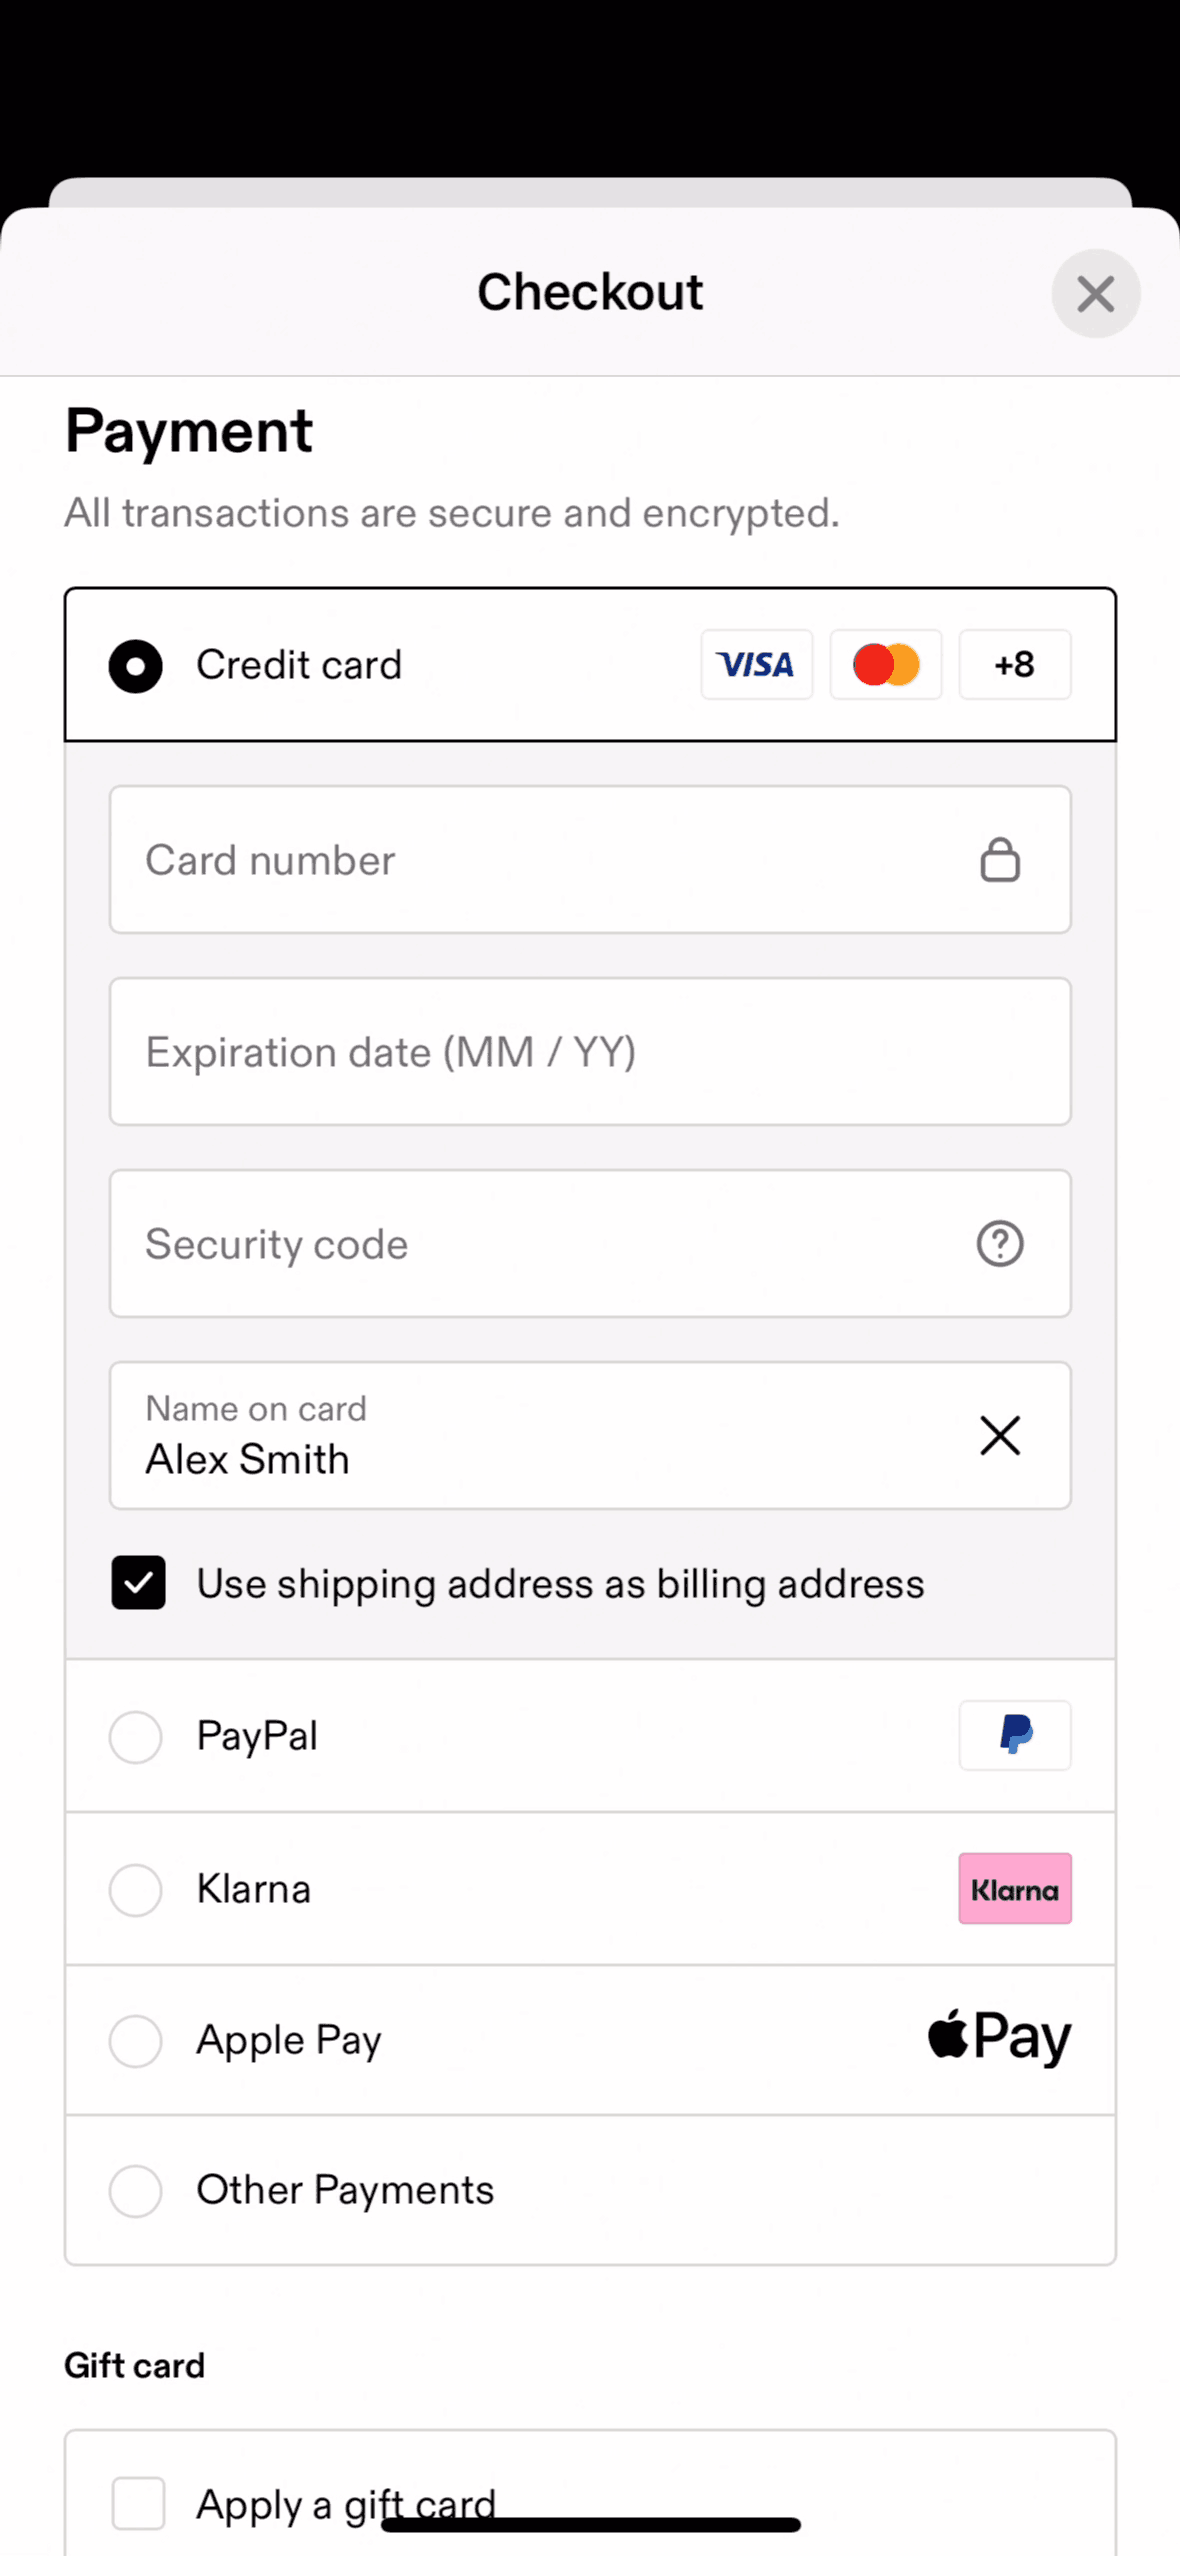Image resolution: width=1180 pixels, height=2556 pixels.
Task: Click the Apple Pay logo
Action: (998, 2038)
